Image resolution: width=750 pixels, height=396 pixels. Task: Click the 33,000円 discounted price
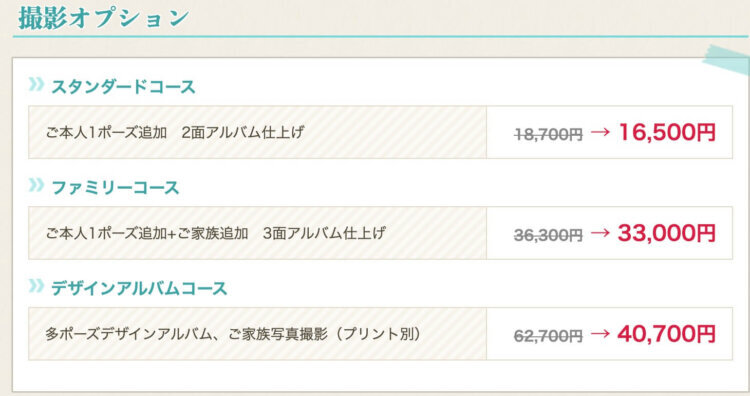pos(667,233)
